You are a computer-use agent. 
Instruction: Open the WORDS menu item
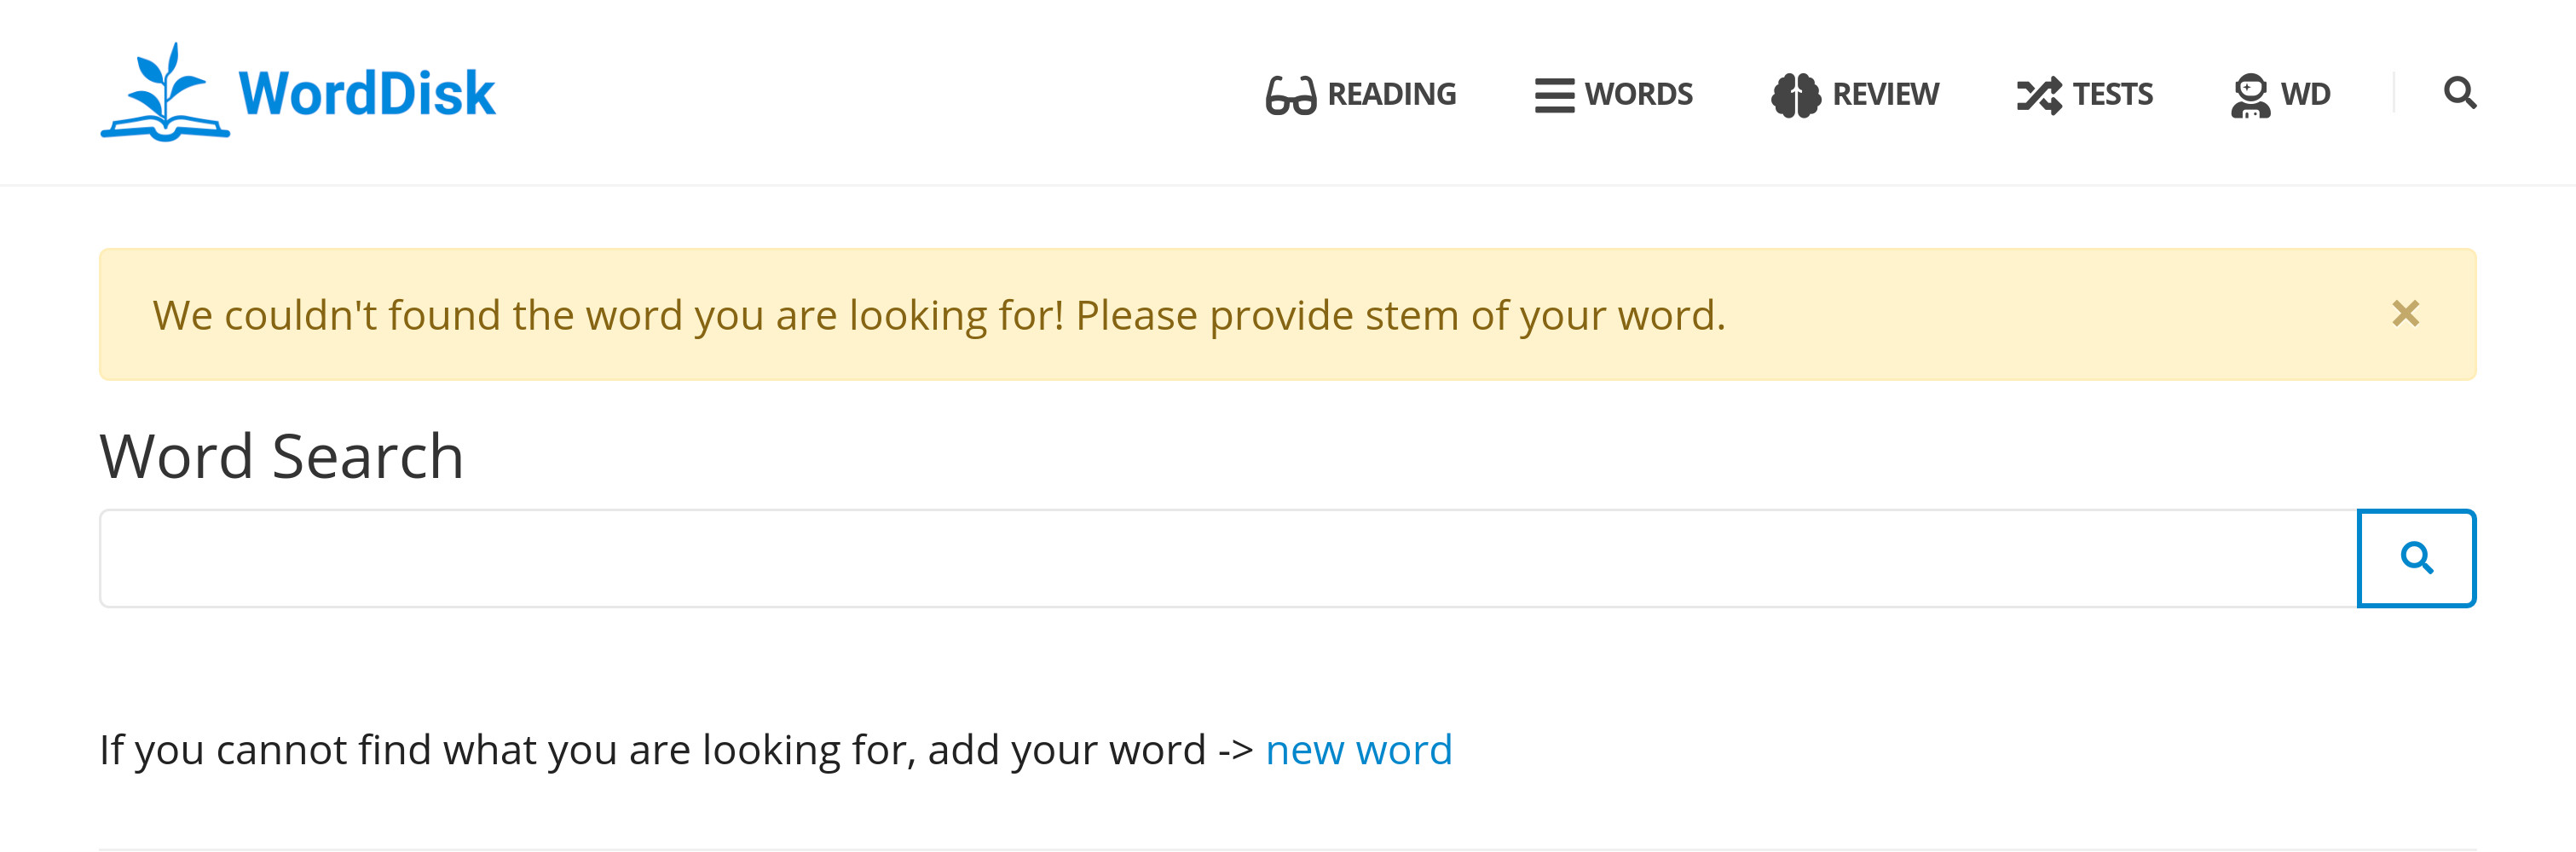pyautogui.click(x=1614, y=94)
